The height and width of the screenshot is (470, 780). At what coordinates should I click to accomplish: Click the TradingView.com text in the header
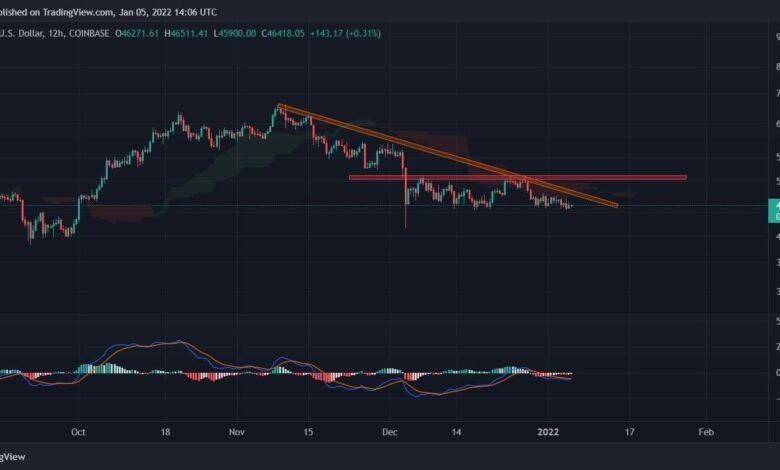(77, 12)
